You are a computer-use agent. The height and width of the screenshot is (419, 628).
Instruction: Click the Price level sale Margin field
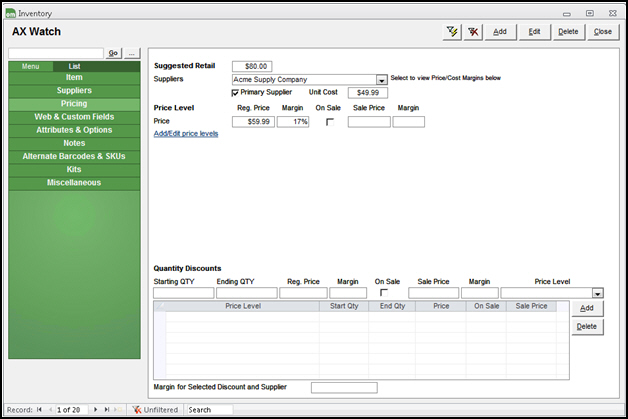point(409,122)
